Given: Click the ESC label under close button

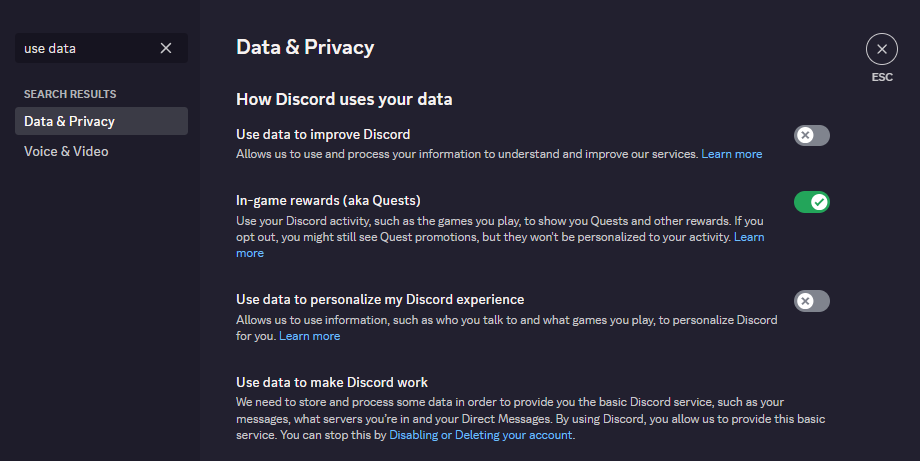Looking at the screenshot, I should tap(882, 77).
